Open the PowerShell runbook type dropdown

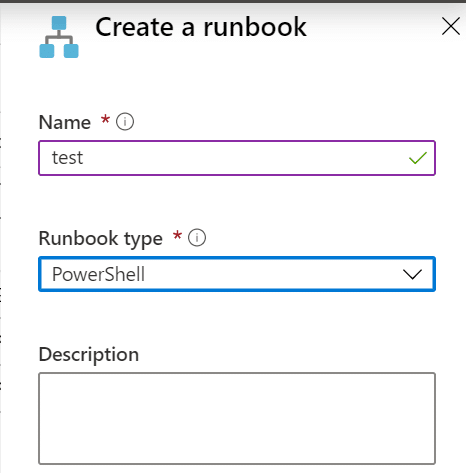click(237, 274)
